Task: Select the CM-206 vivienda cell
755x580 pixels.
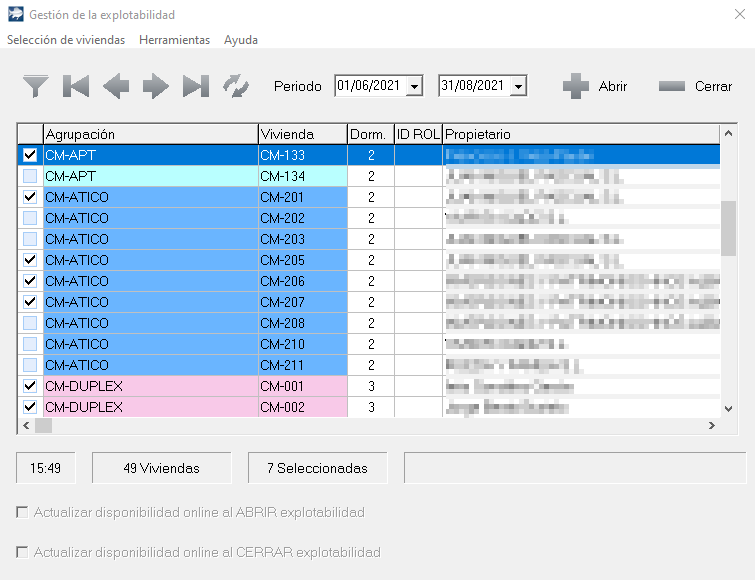Action: tap(303, 281)
